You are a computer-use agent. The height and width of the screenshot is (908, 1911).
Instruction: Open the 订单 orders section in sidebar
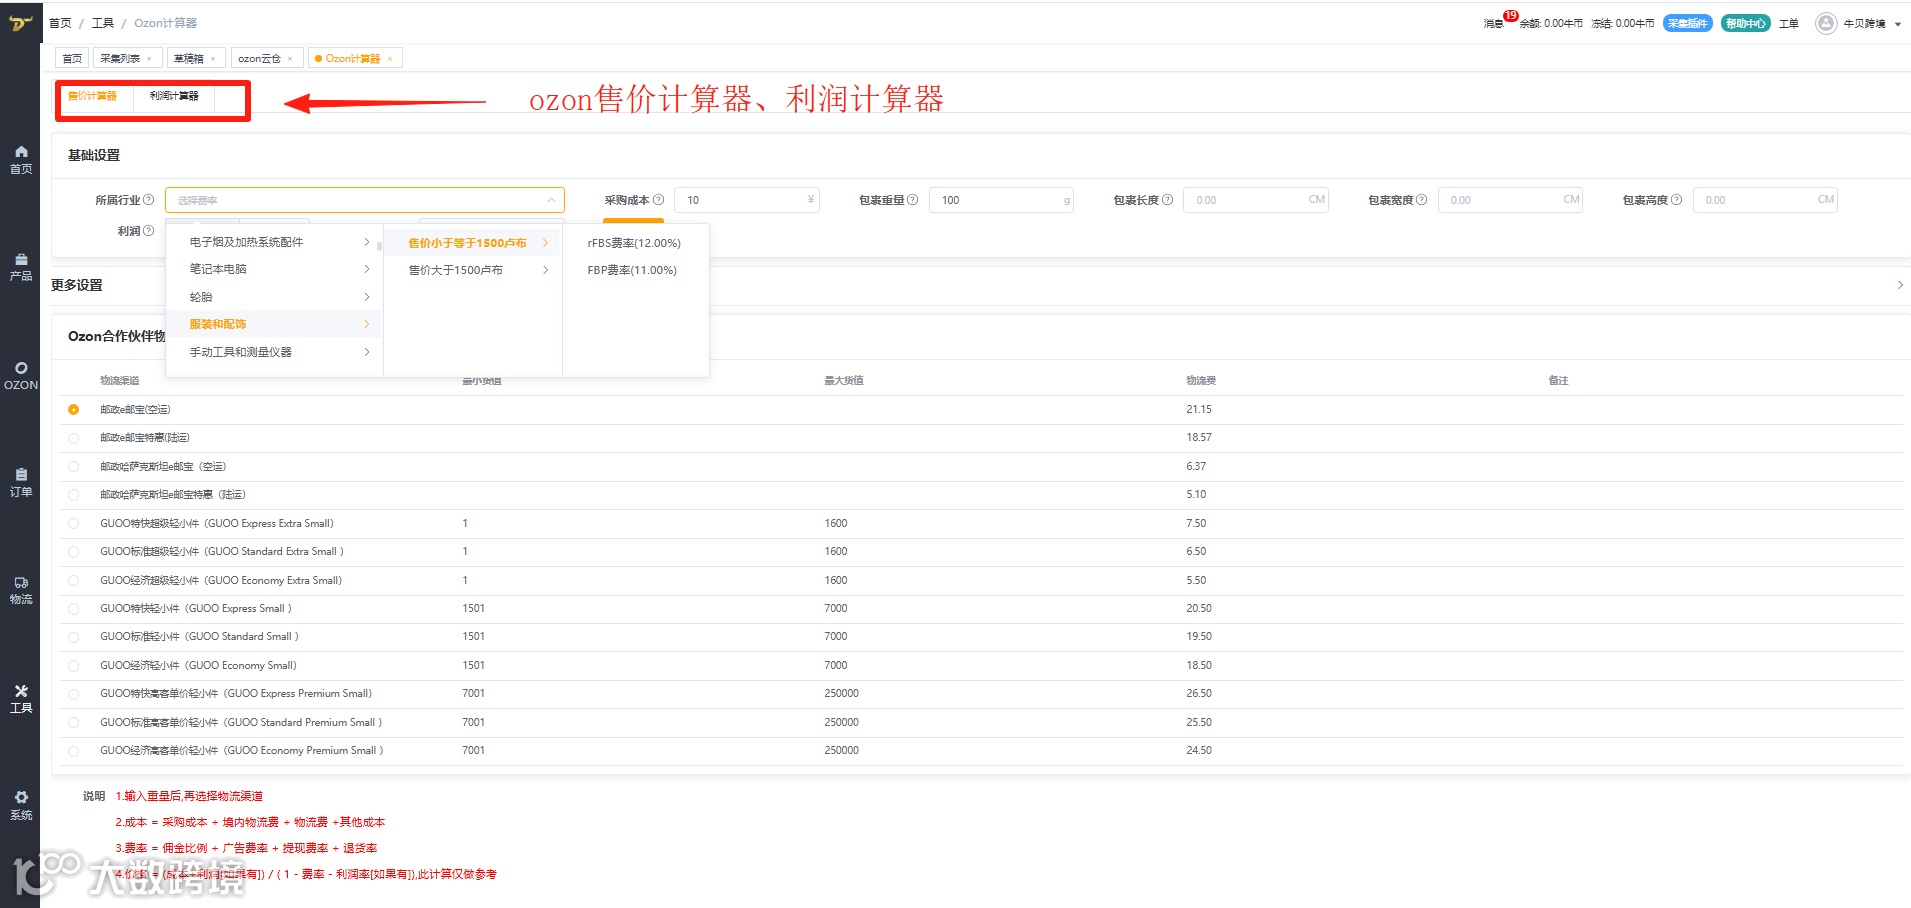(21, 482)
